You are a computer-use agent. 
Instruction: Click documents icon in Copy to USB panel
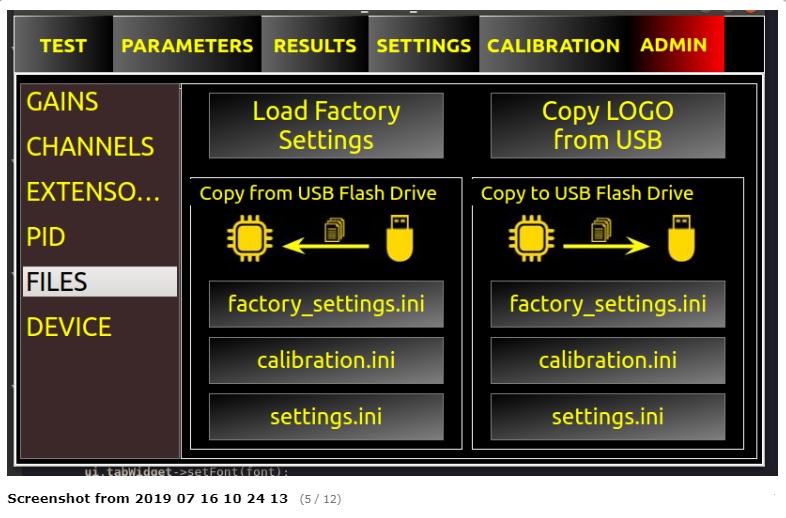(x=602, y=230)
